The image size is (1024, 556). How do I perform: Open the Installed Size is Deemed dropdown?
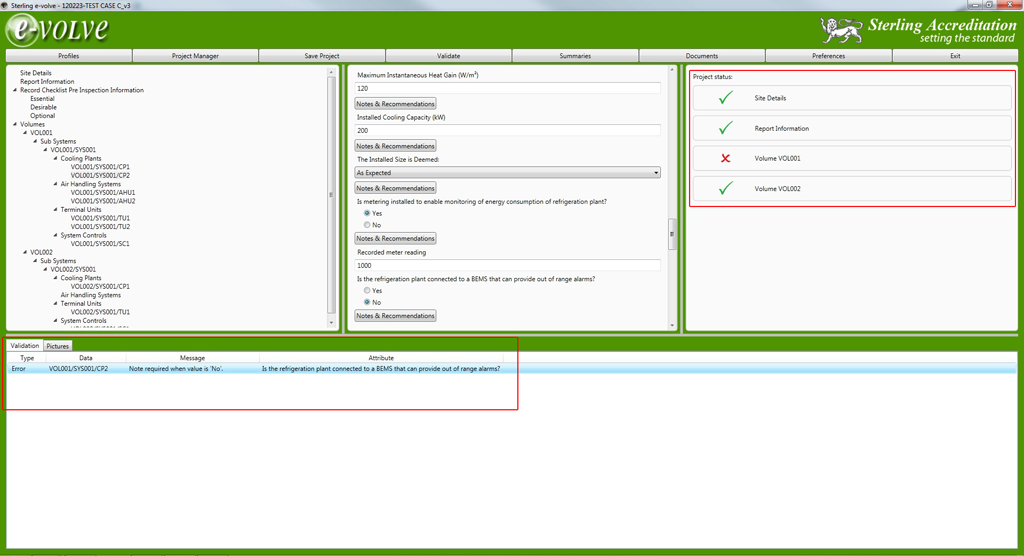pos(507,172)
